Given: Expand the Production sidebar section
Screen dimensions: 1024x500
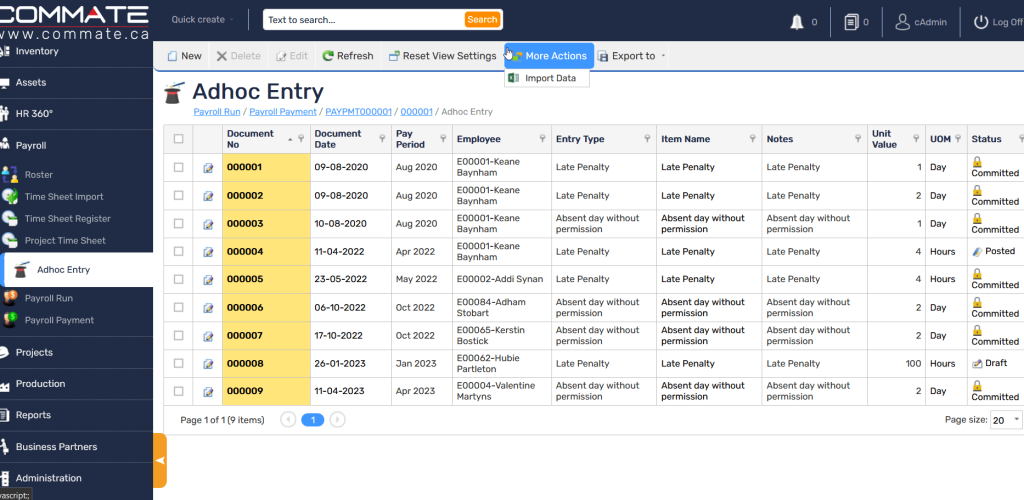Looking at the screenshot, I should coord(76,384).
